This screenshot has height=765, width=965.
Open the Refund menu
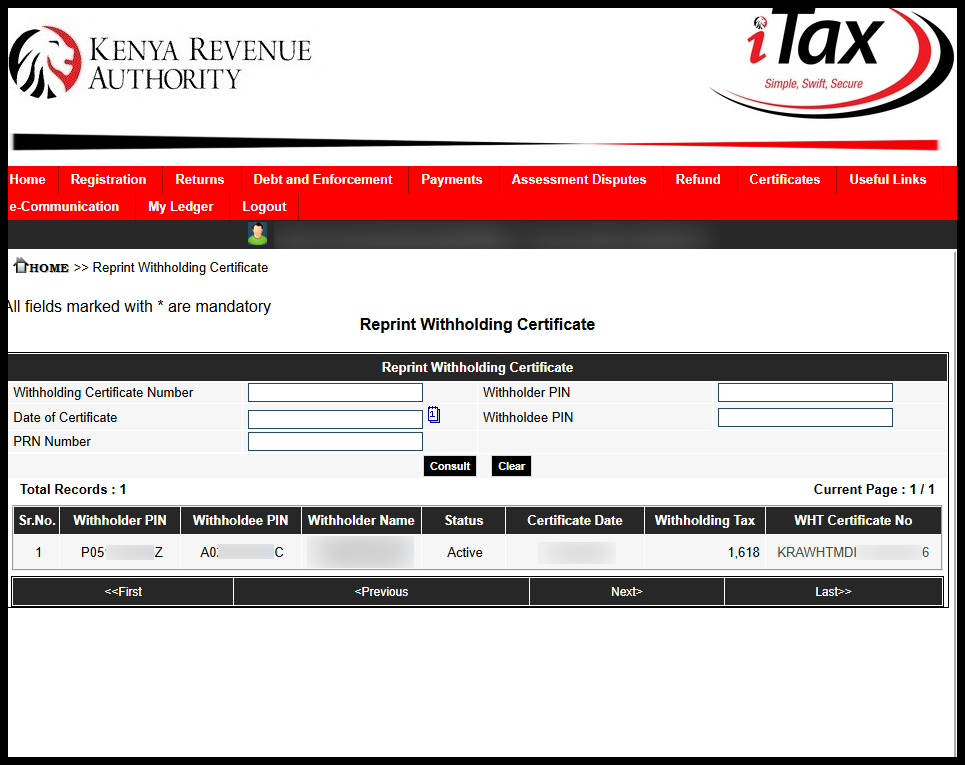(698, 179)
